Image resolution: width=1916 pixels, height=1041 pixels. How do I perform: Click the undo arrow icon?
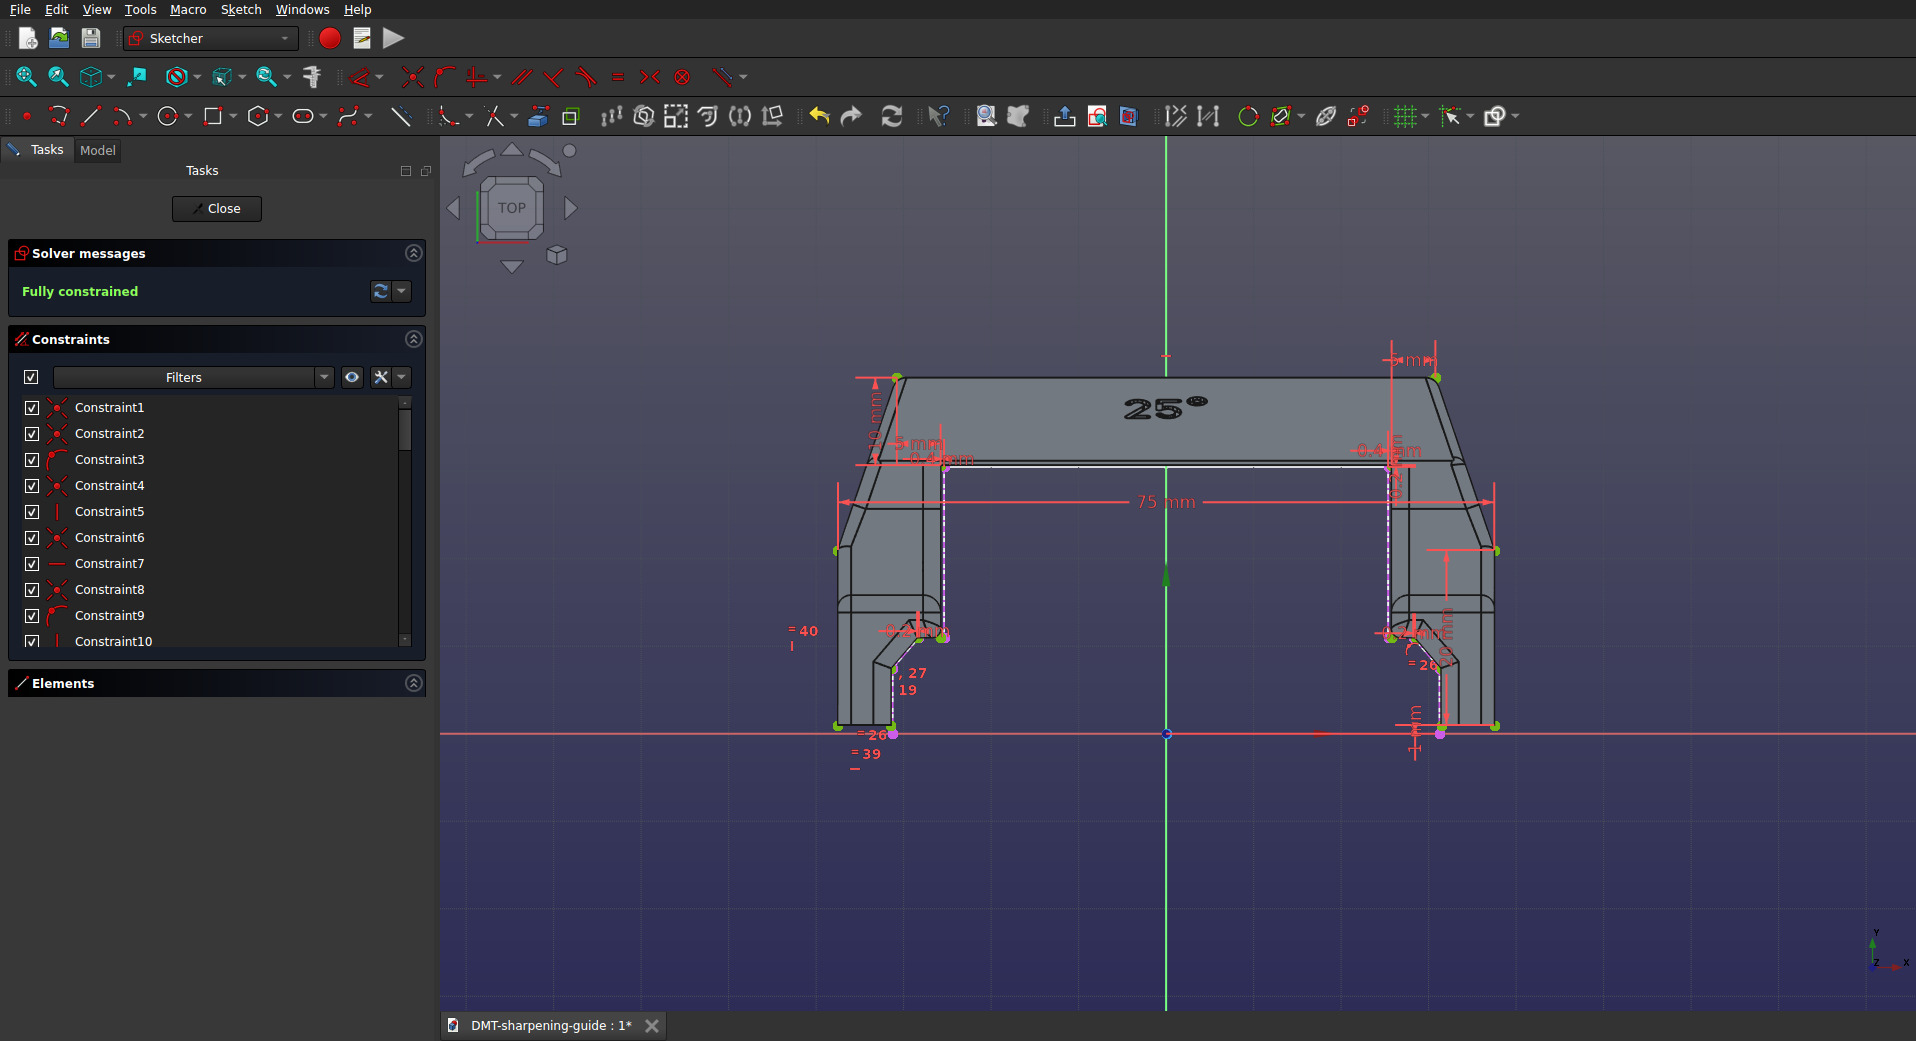[x=819, y=116]
